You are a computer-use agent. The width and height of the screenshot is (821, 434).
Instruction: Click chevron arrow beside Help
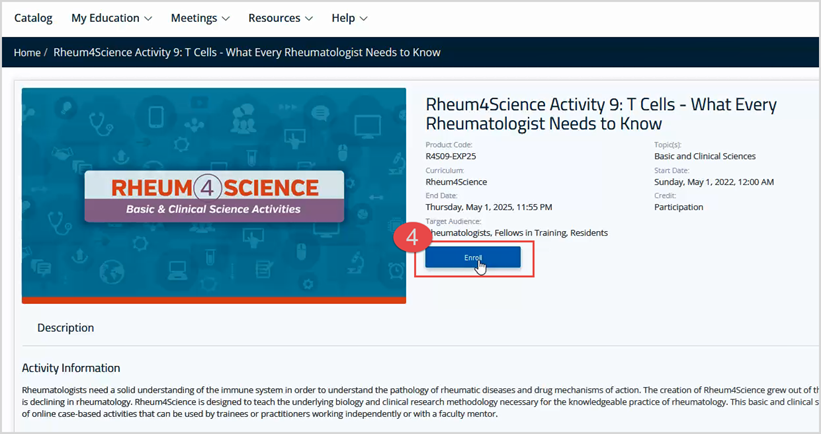(363, 18)
